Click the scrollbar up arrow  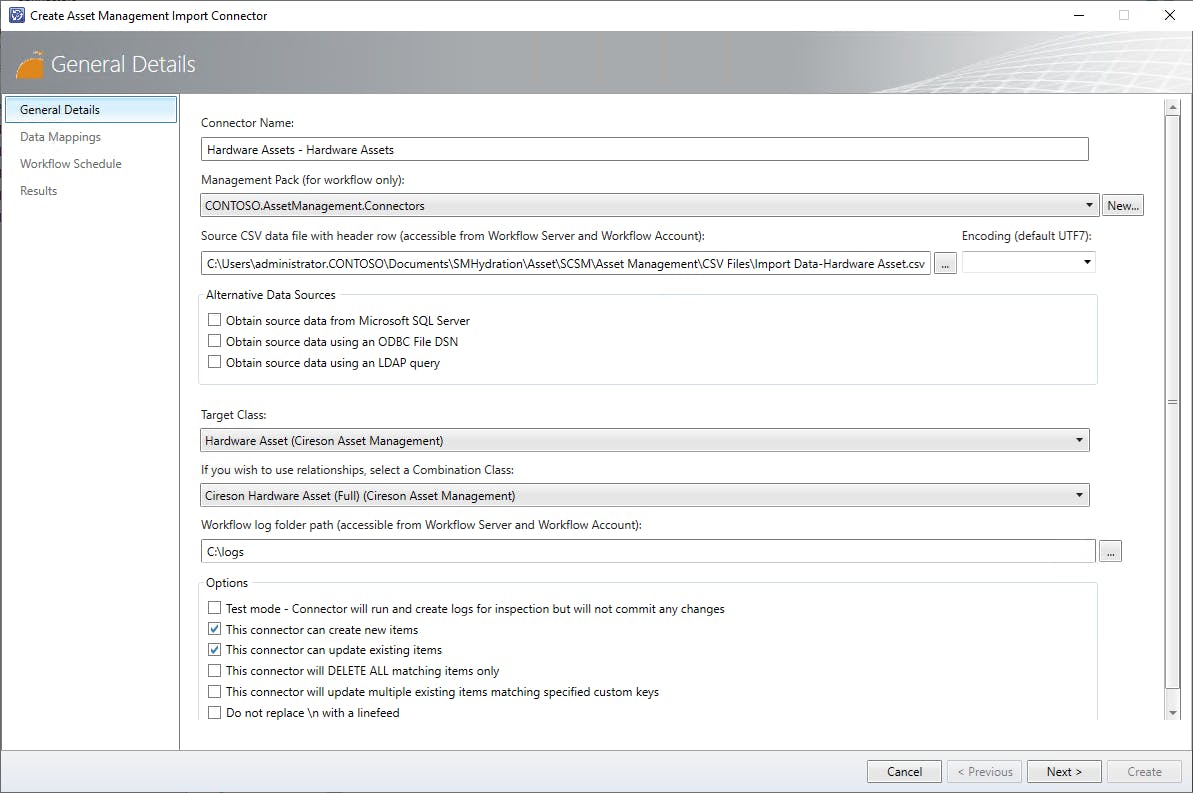(1173, 107)
